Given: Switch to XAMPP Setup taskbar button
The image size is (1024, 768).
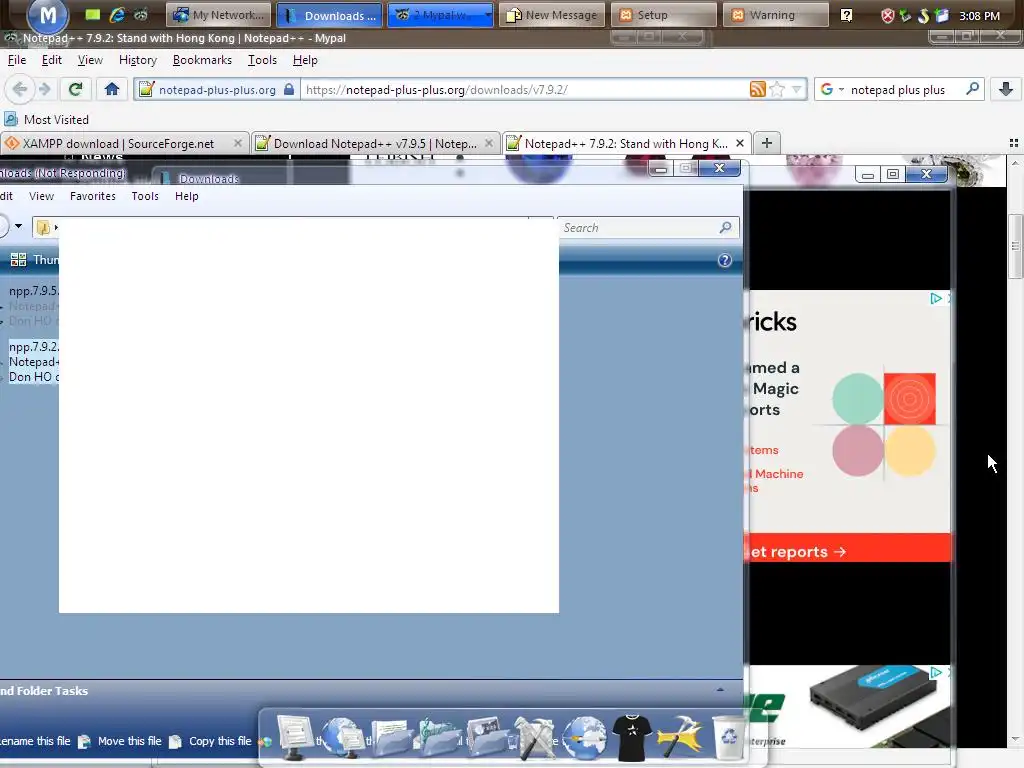Looking at the screenshot, I should point(664,15).
